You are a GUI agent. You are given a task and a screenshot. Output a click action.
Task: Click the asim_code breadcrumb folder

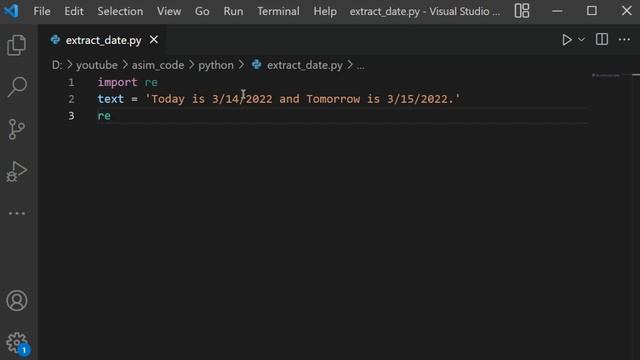click(x=158, y=65)
